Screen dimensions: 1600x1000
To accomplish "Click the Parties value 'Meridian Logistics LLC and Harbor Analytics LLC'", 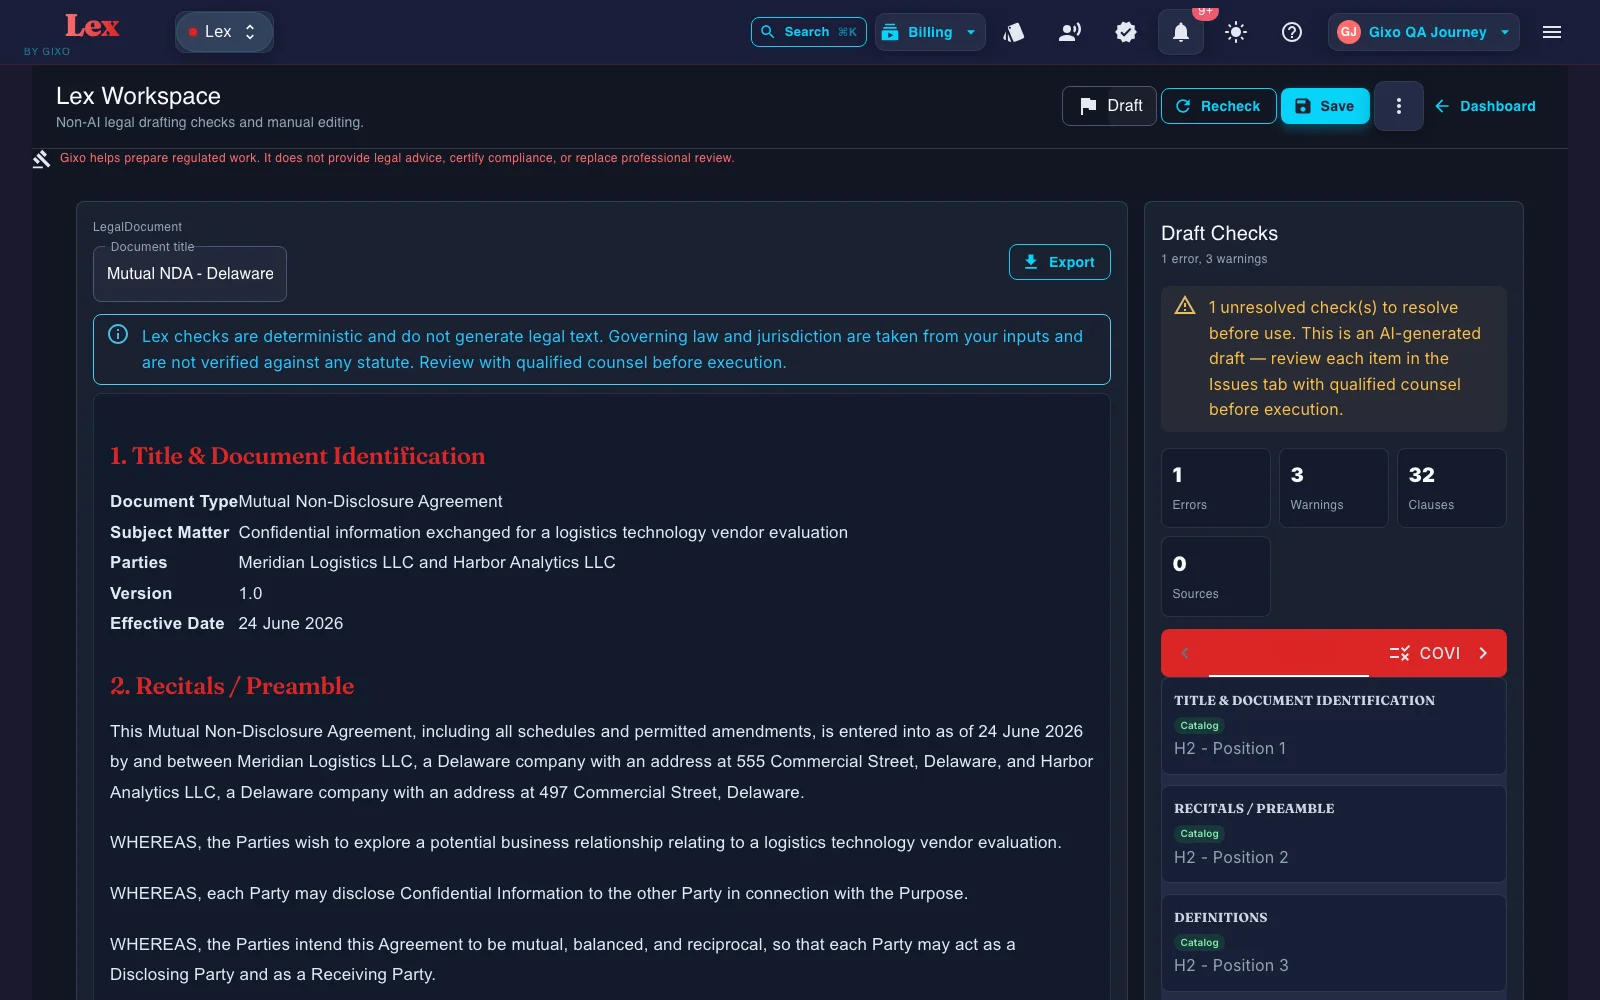I will 427,563.
